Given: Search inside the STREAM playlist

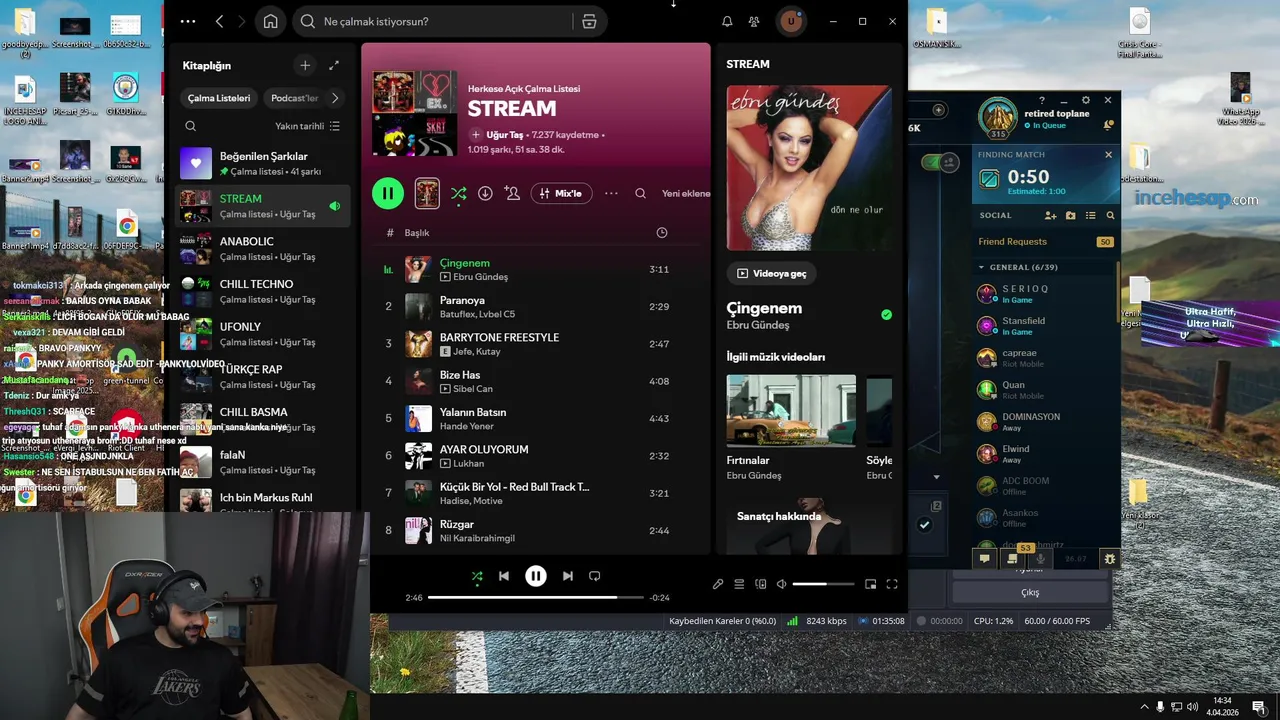Looking at the screenshot, I should (x=640, y=193).
